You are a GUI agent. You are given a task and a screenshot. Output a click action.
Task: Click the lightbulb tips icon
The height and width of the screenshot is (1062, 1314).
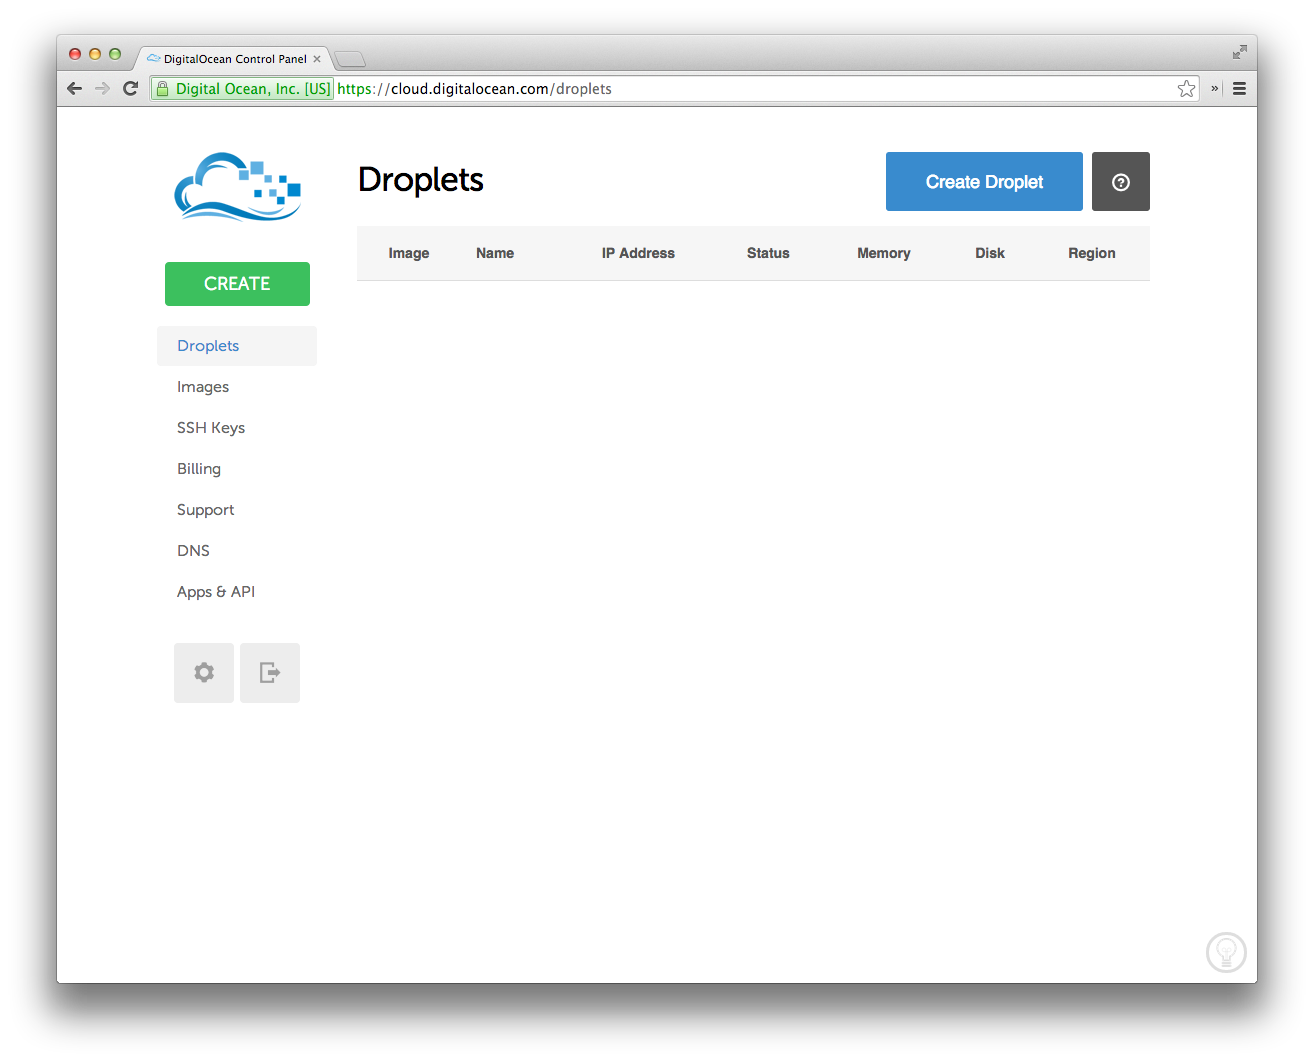pyautogui.click(x=1226, y=952)
